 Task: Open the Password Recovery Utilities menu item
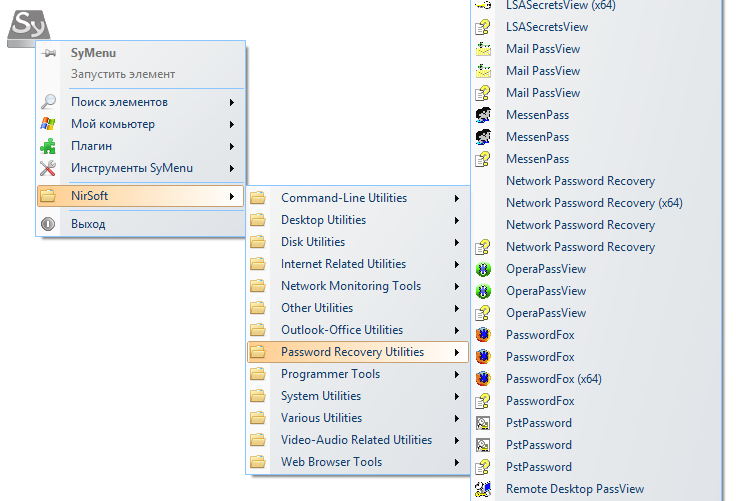point(352,352)
